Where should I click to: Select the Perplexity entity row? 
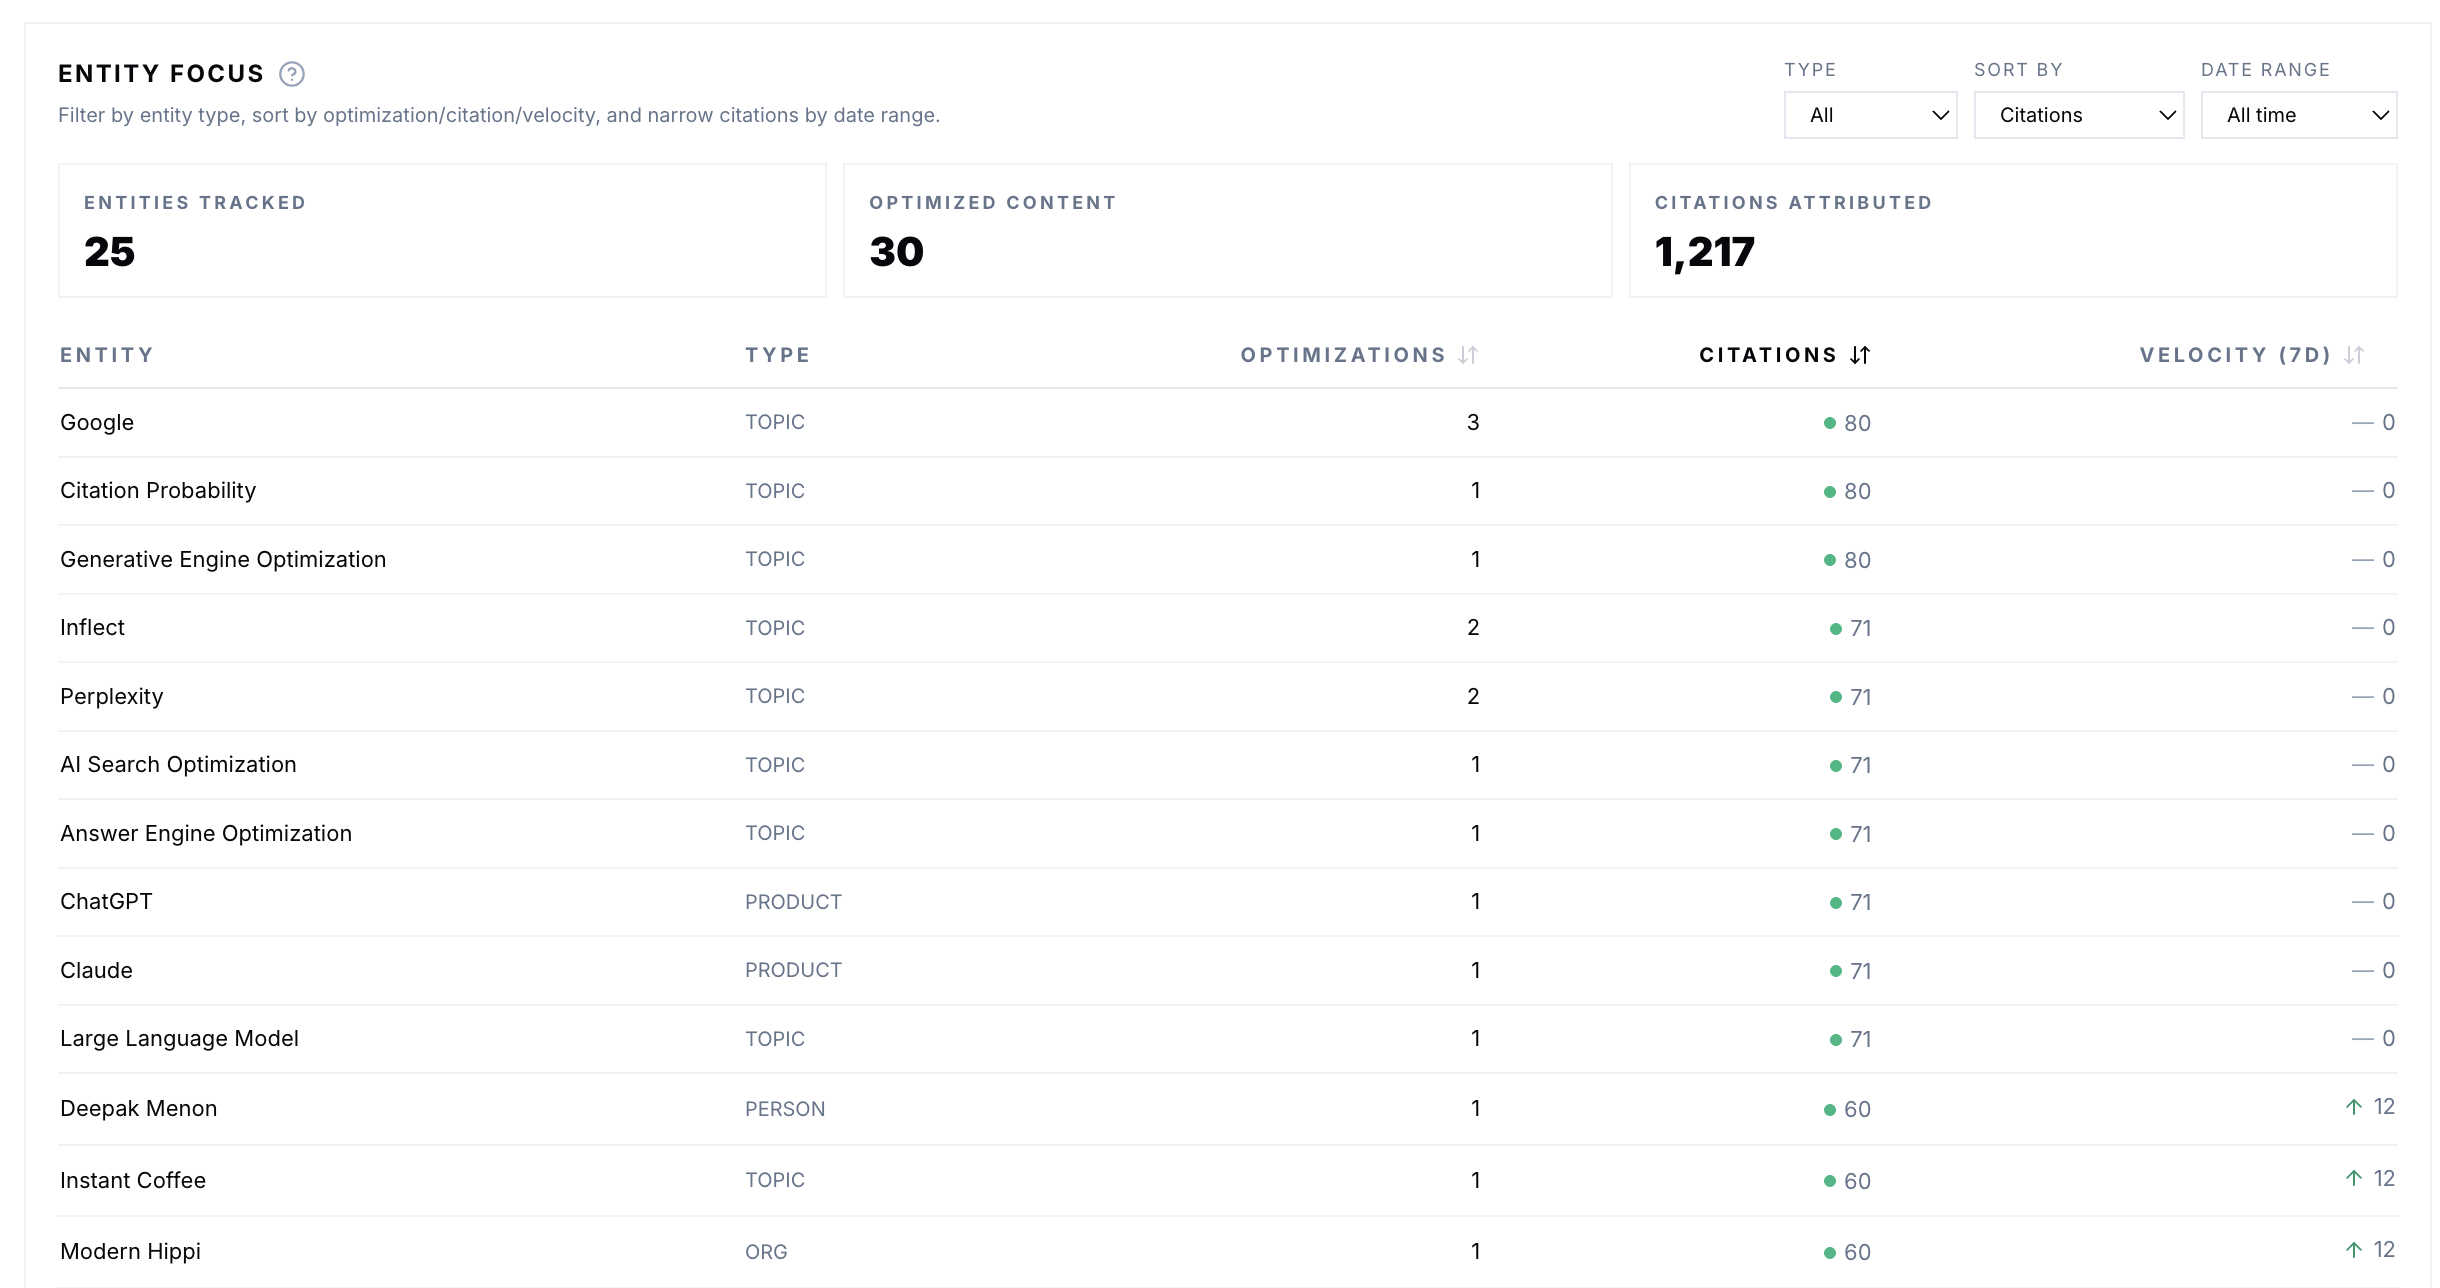111,696
